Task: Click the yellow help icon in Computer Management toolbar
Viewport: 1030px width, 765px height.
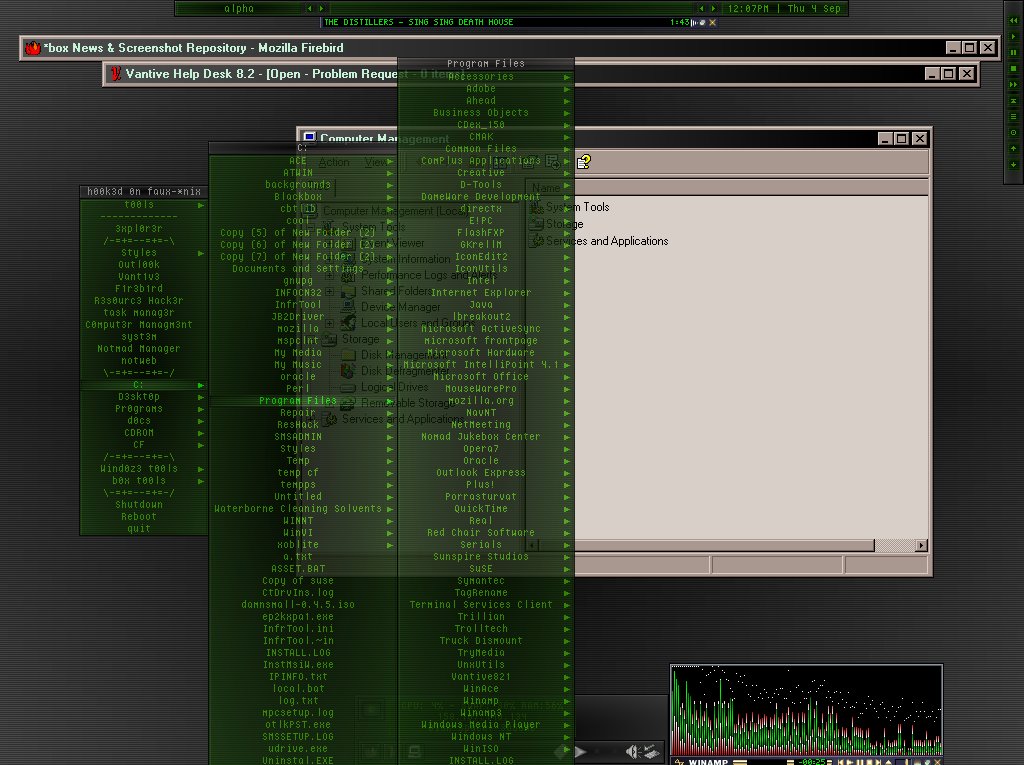Action: tap(583, 162)
